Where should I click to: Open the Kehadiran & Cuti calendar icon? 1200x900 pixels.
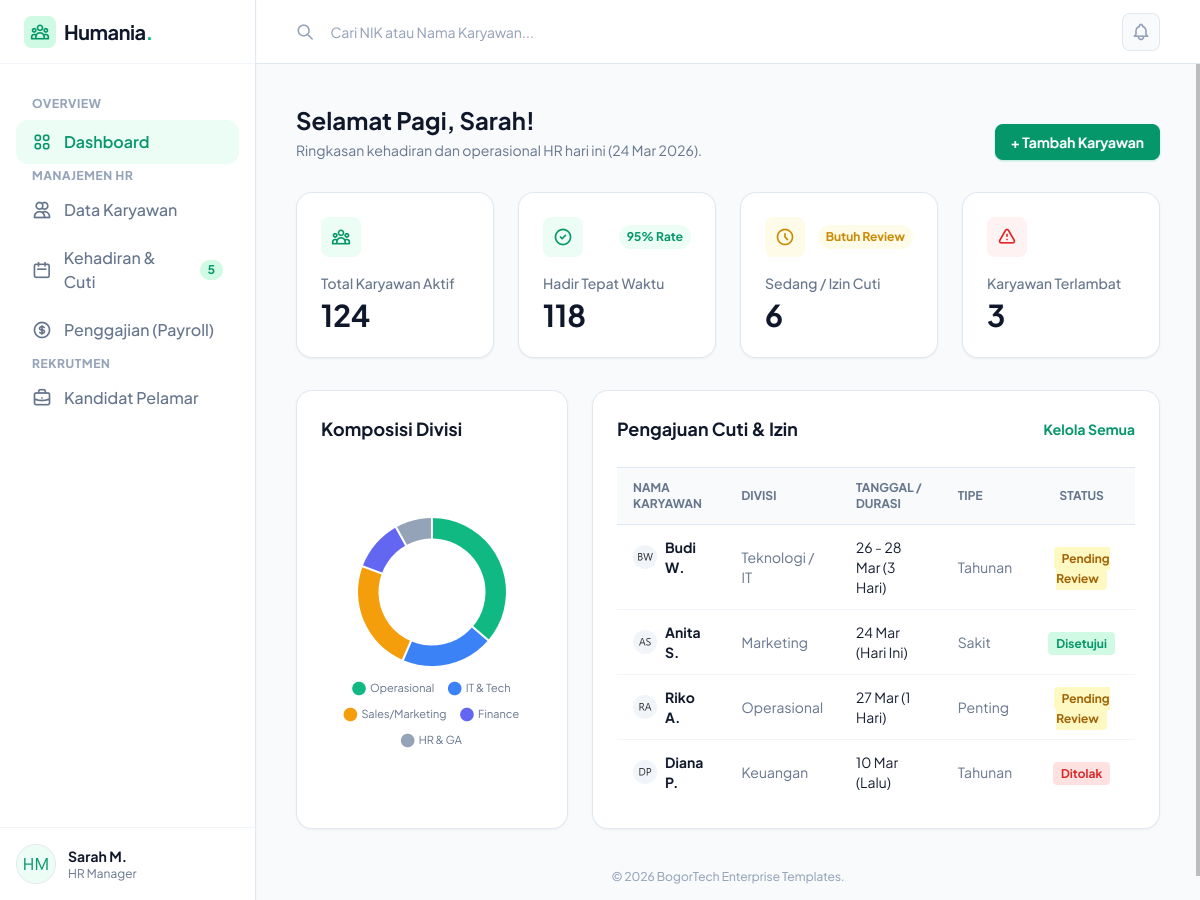pyautogui.click(x=41, y=269)
